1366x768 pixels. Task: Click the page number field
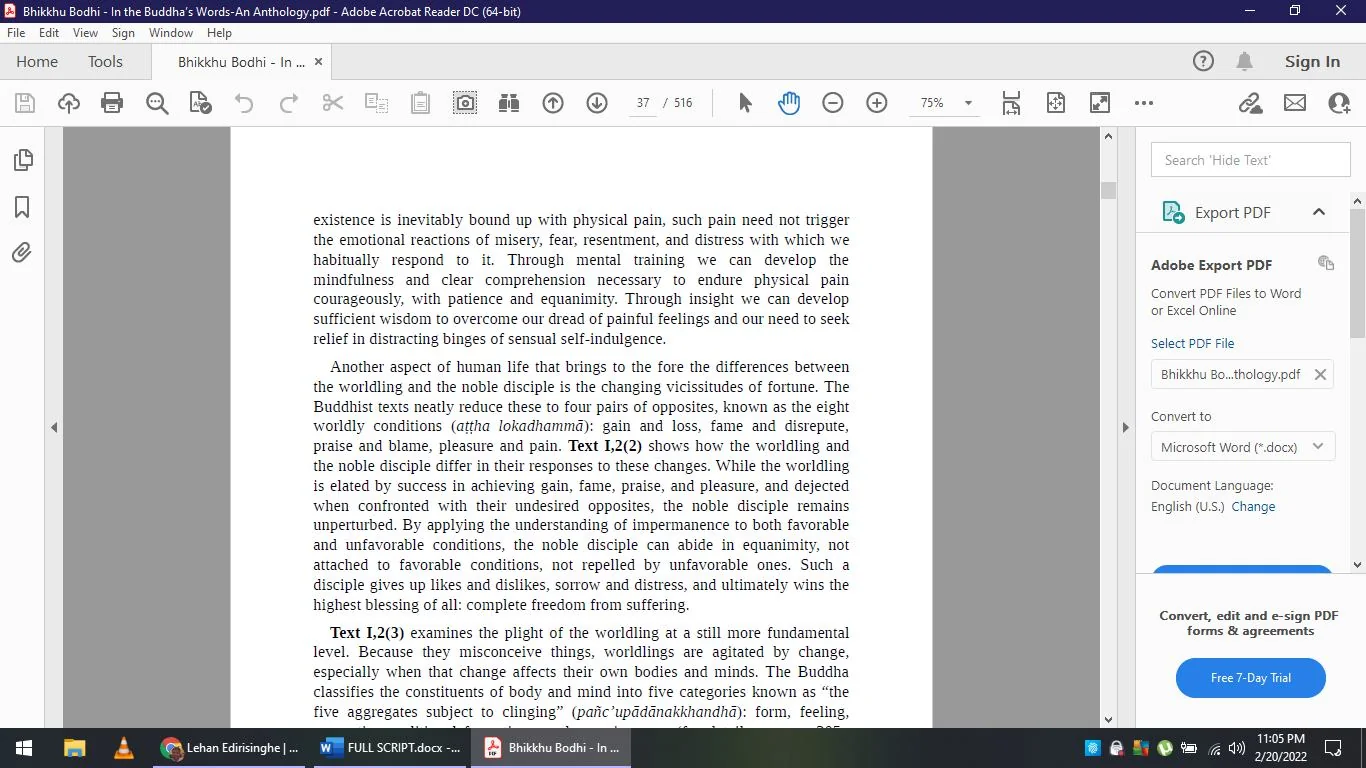[x=643, y=103]
